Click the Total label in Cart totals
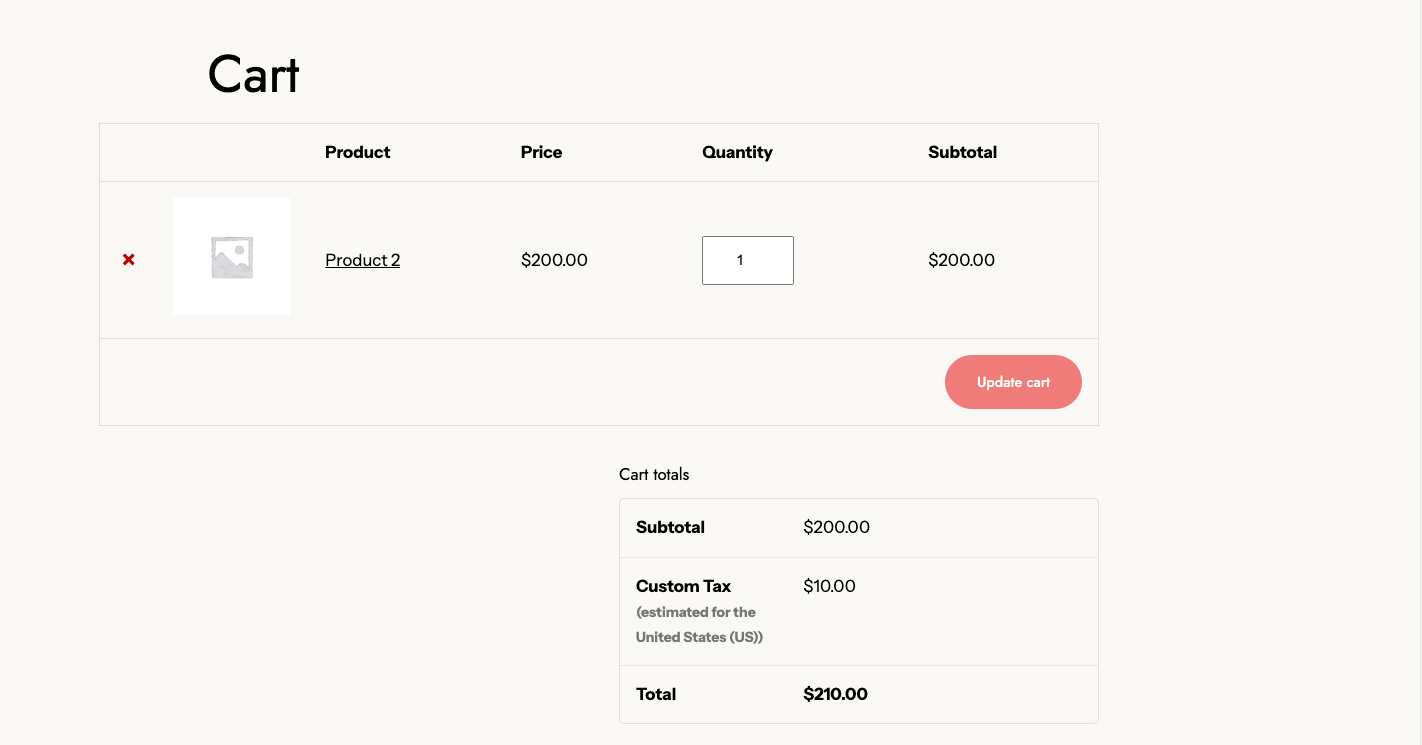The width and height of the screenshot is (1422, 745). [x=656, y=694]
